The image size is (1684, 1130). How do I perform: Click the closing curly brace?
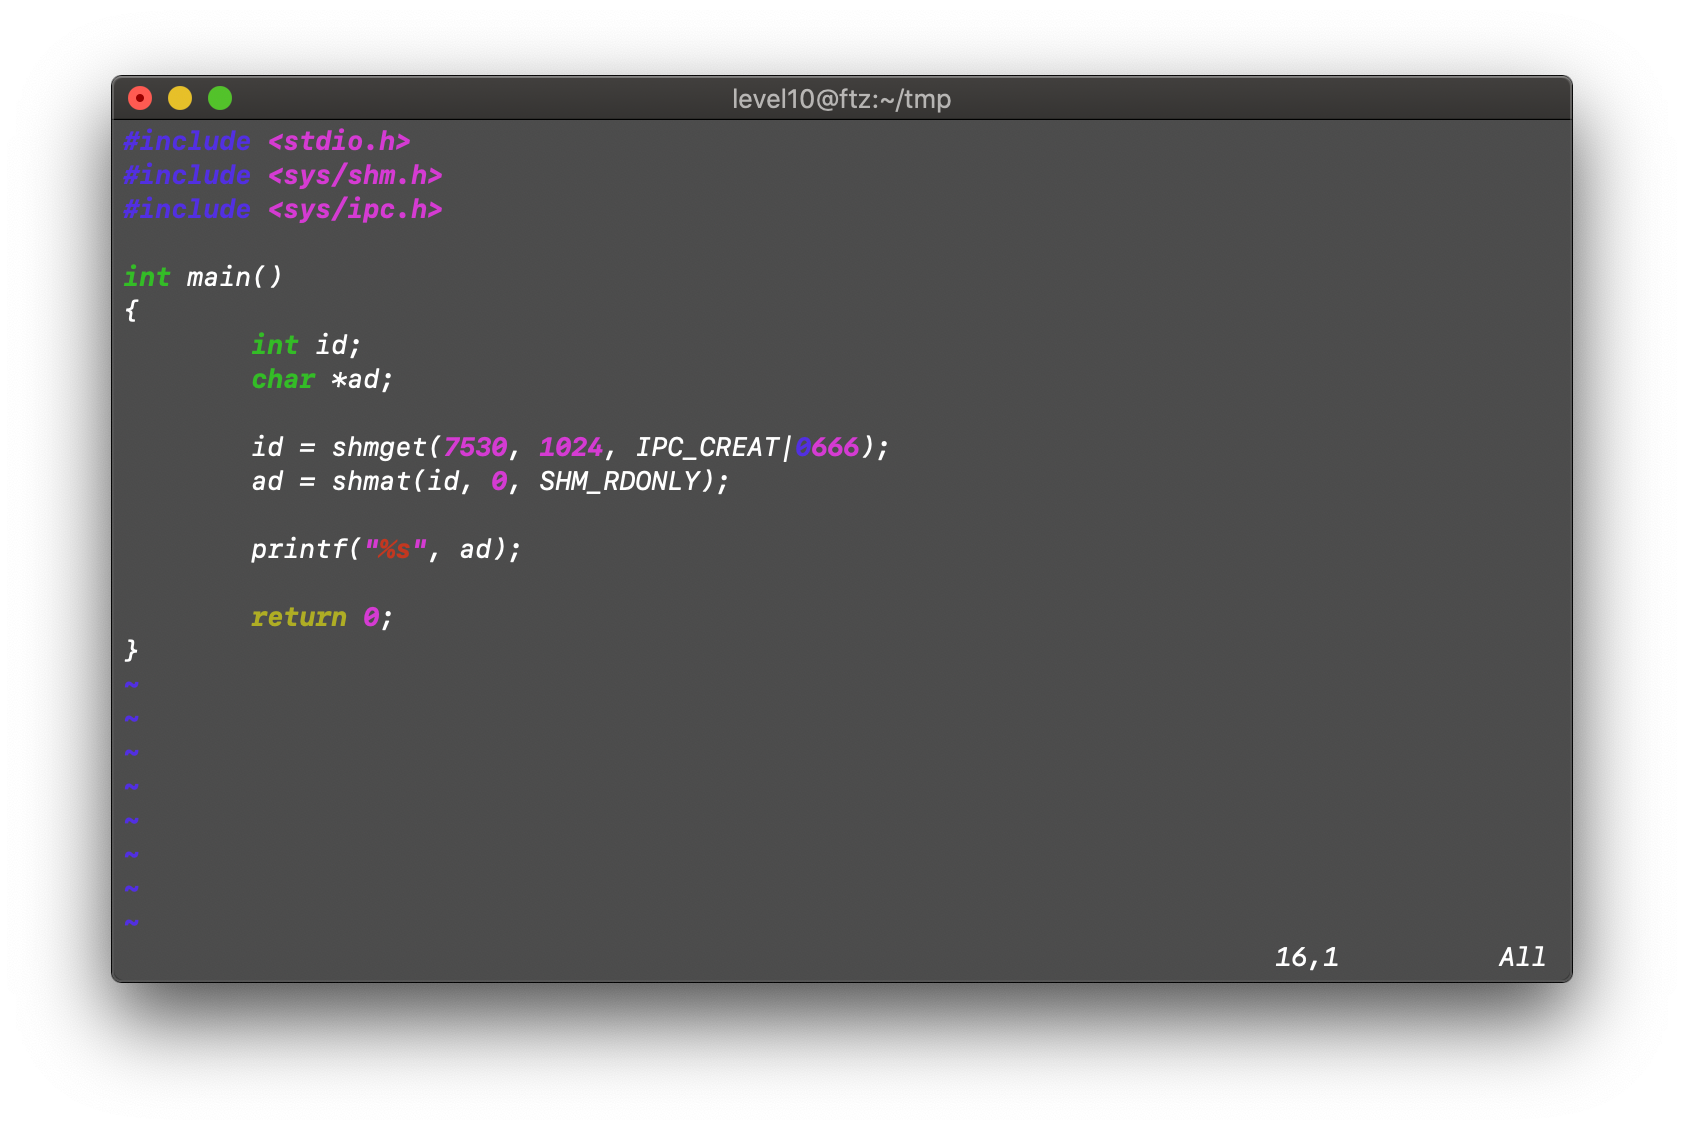point(131,651)
